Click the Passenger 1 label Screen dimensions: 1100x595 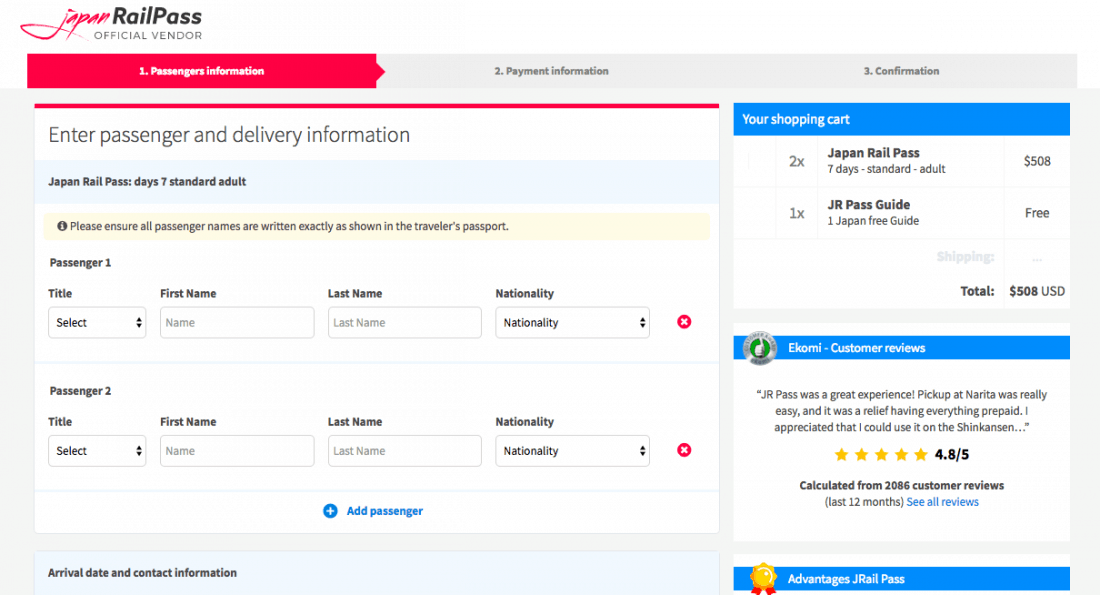[80, 262]
